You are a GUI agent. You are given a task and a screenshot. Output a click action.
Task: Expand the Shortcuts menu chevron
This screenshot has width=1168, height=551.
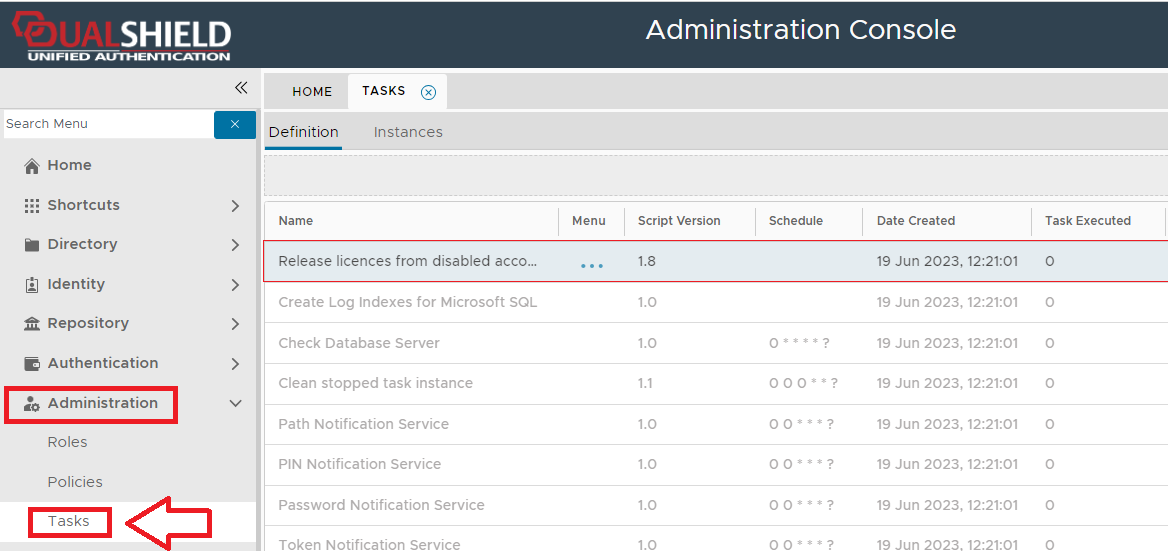click(235, 206)
